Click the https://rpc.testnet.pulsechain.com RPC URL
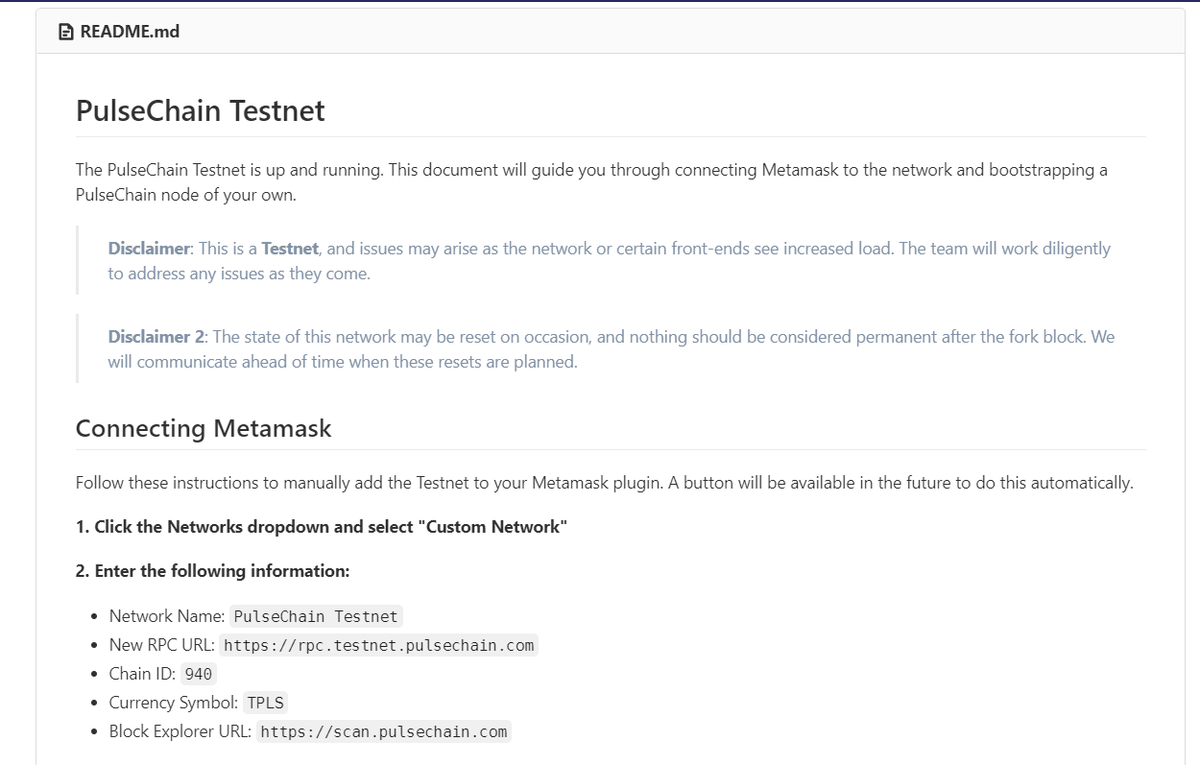This screenshot has width=1200, height=765. point(378,645)
